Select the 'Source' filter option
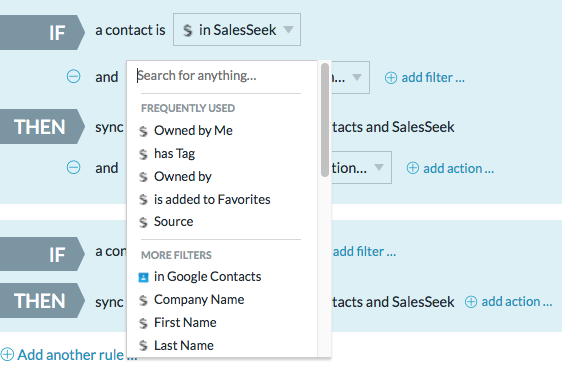 [x=173, y=221]
